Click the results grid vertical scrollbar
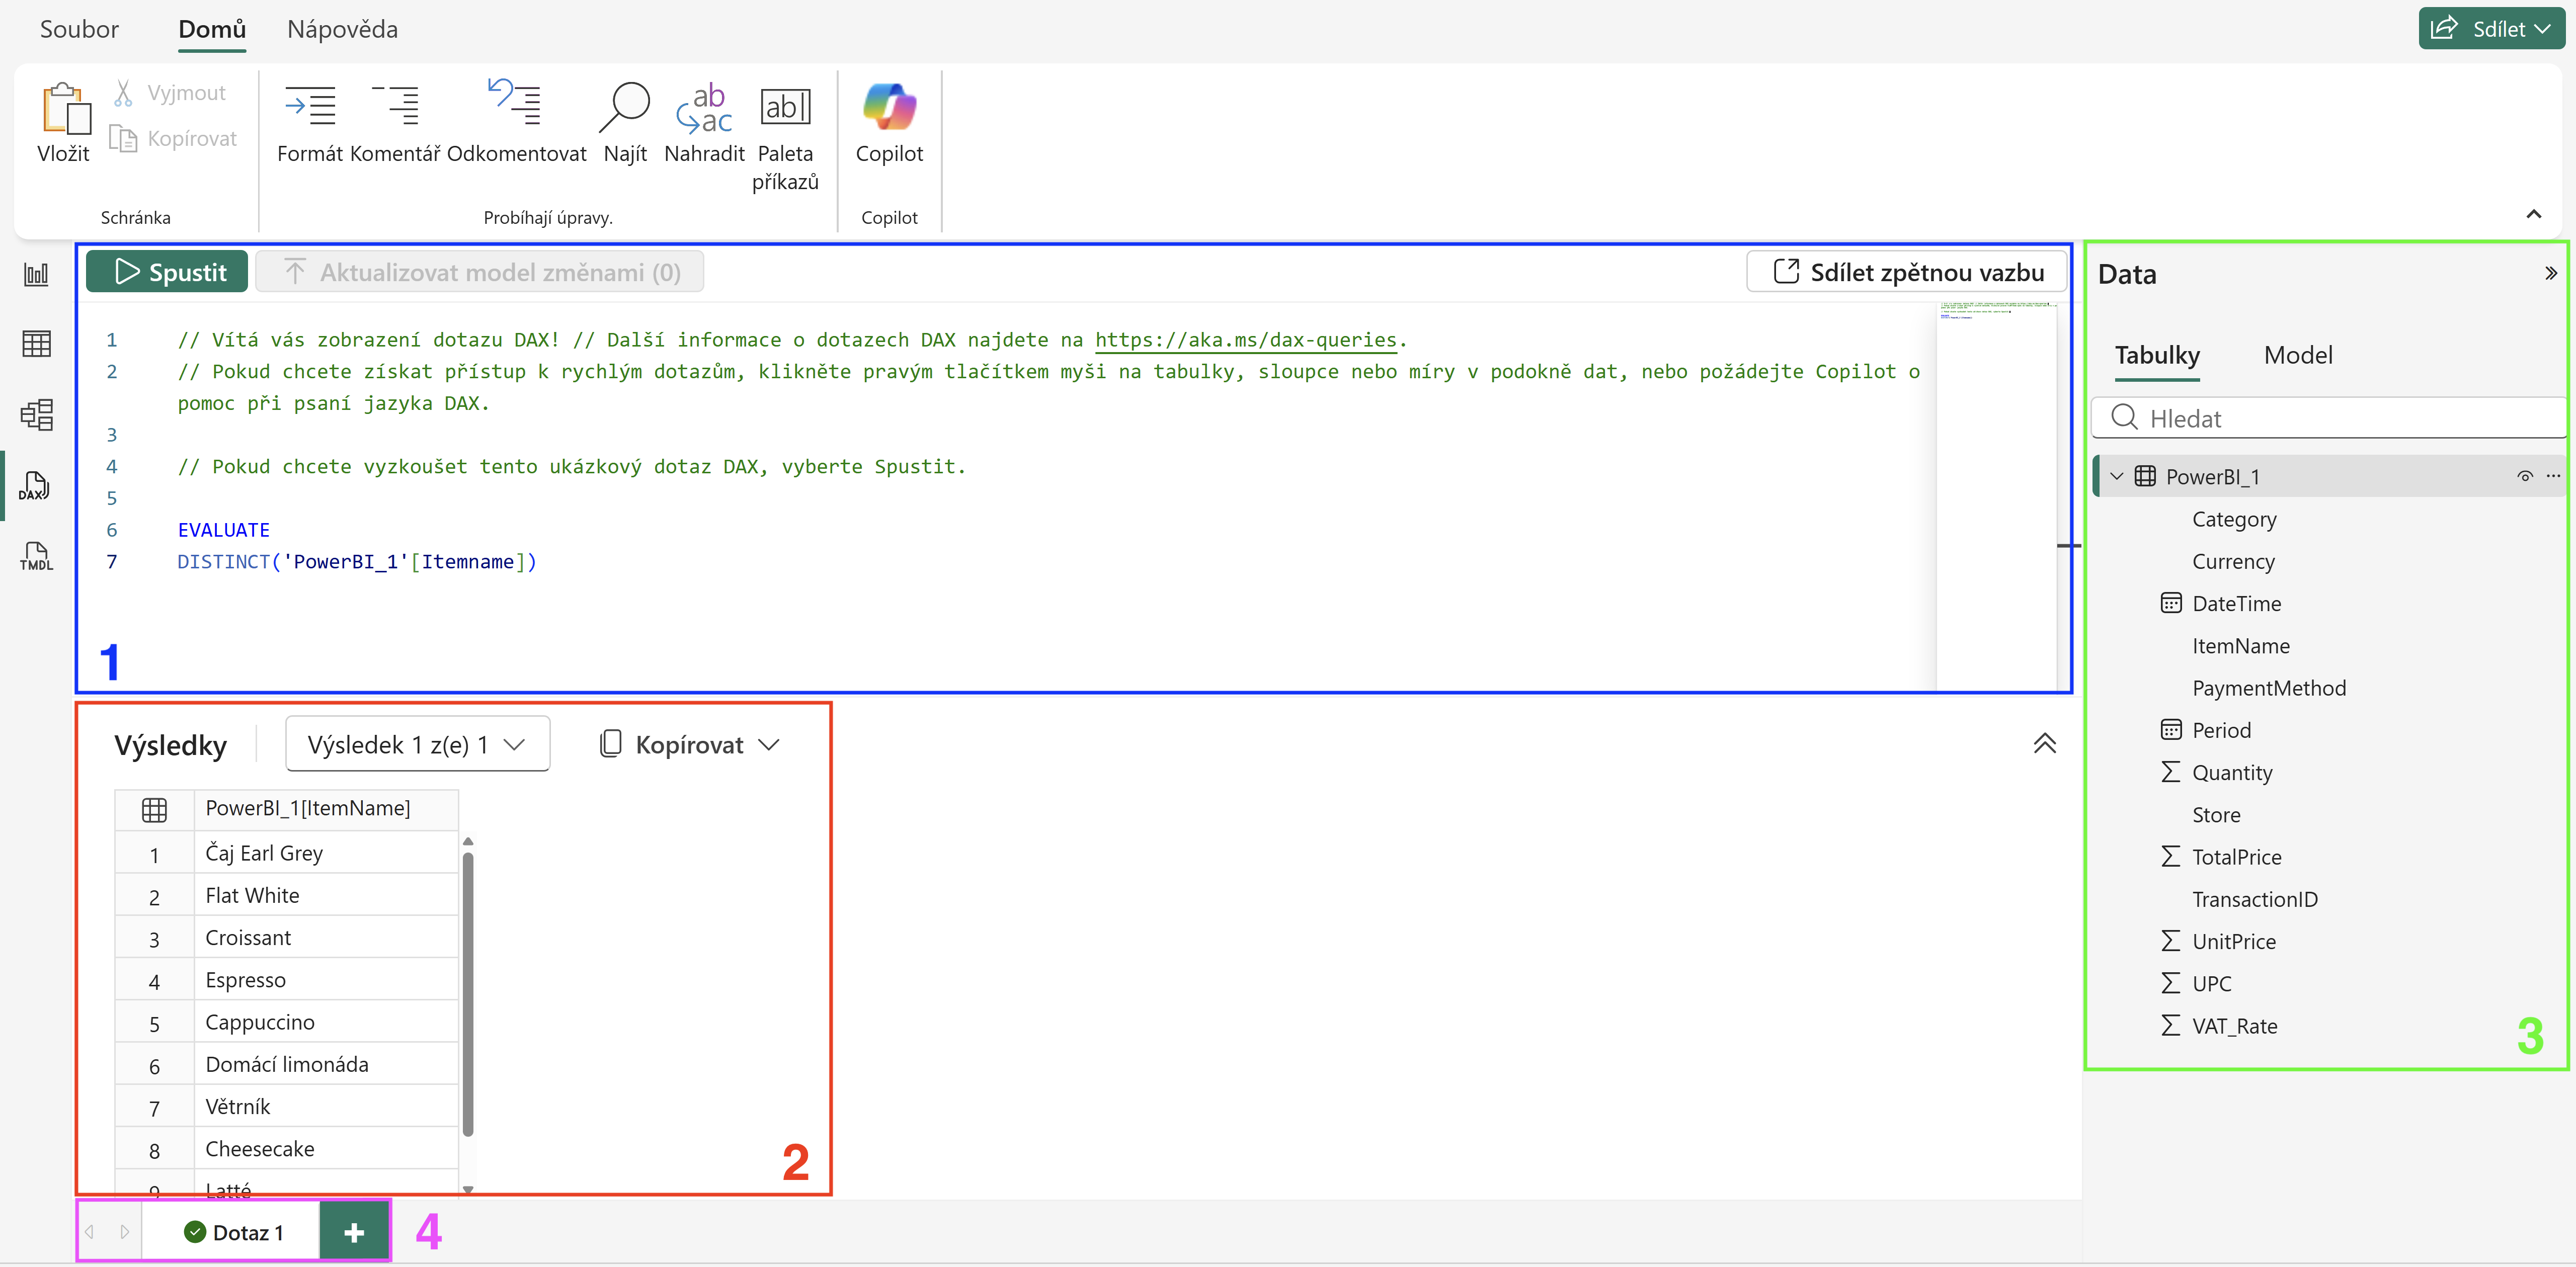This screenshot has width=2576, height=1267. click(468, 993)
